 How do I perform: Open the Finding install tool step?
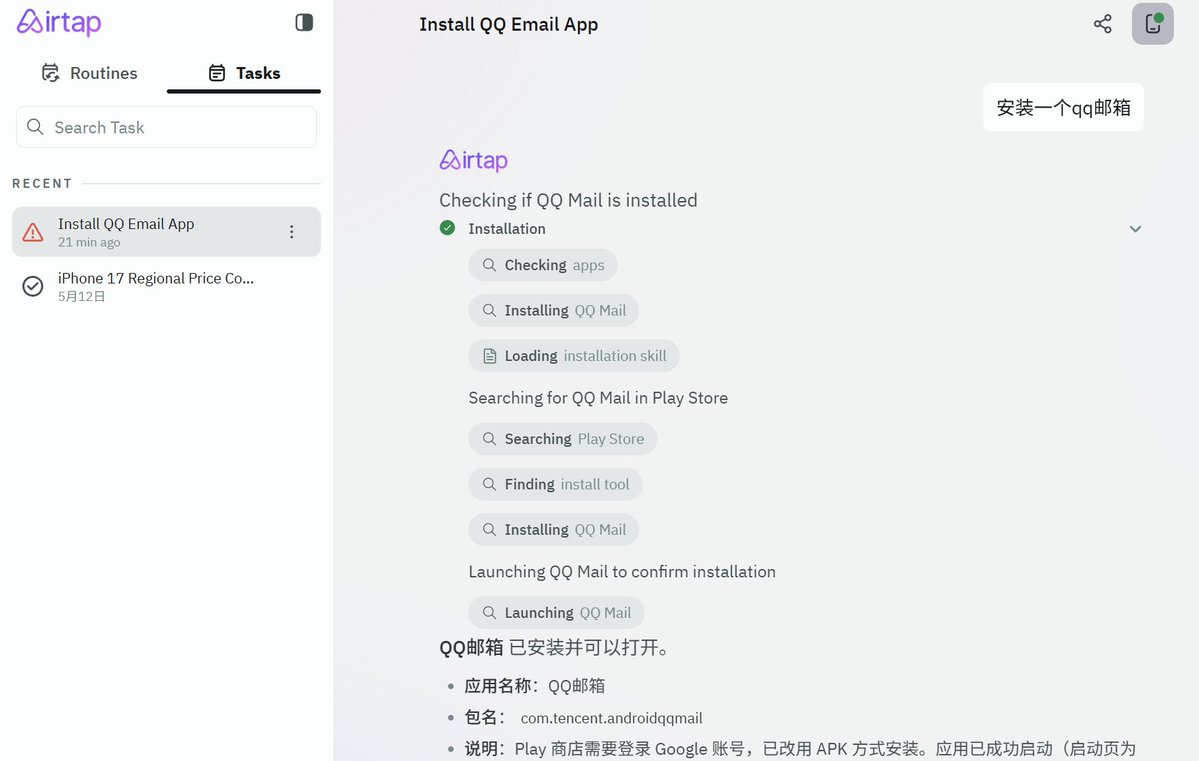(555, 484)
